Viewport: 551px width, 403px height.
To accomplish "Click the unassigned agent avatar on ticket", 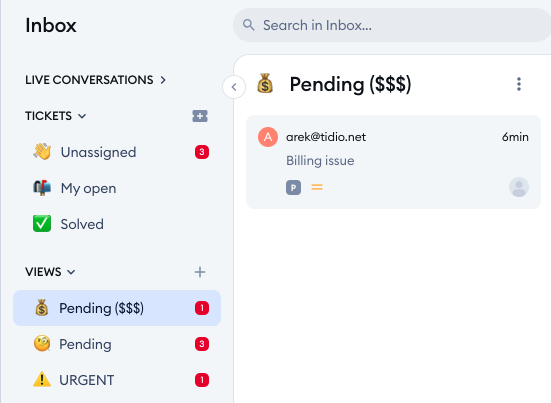I will (x=519, y=187).
